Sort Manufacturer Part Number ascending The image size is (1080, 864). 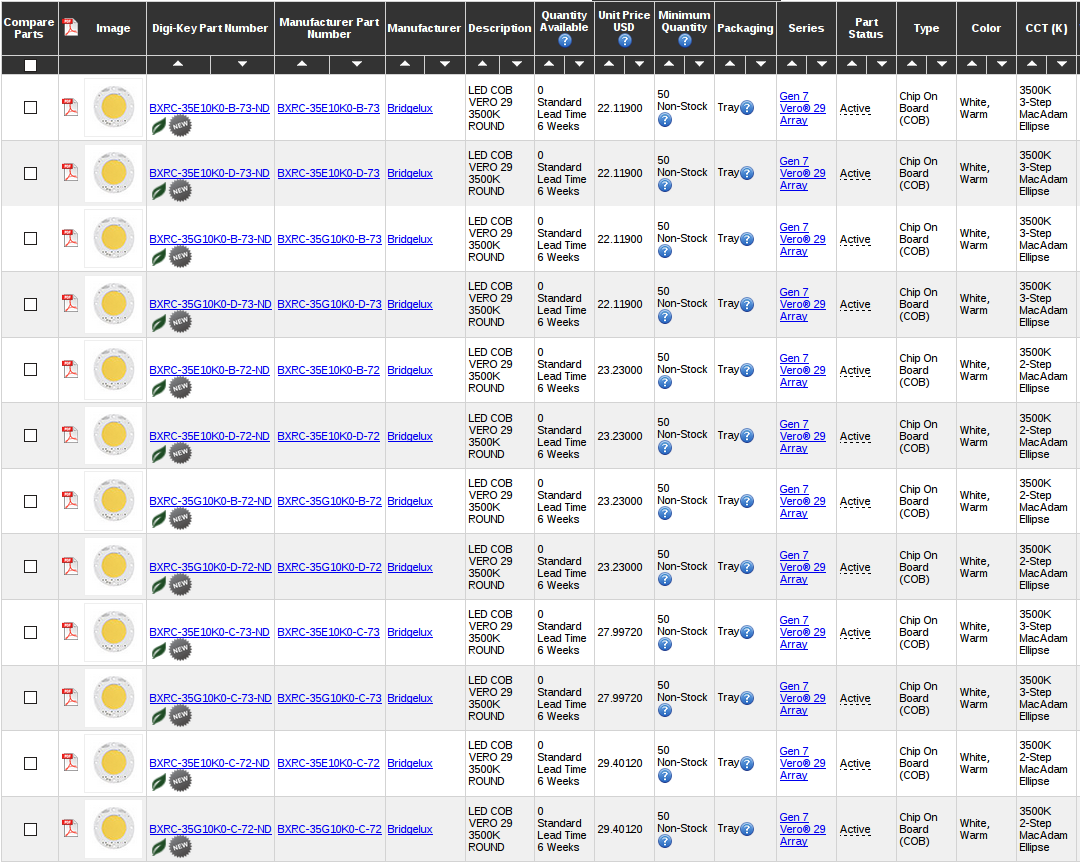[302, 64]
